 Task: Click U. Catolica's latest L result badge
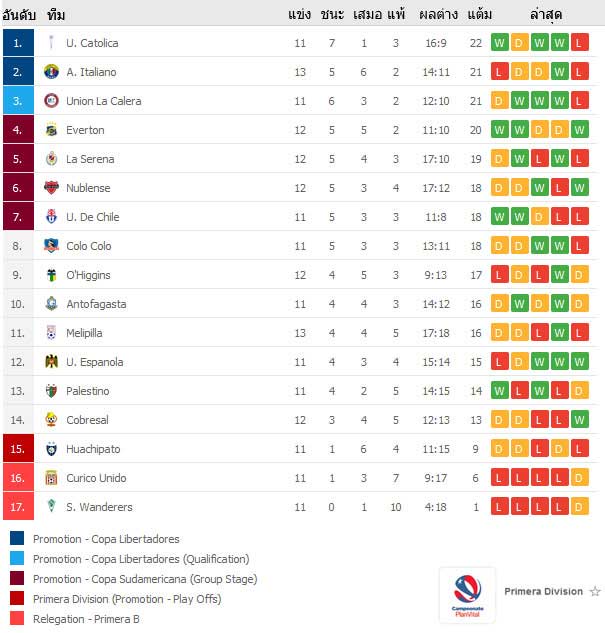tap(580, 43)
